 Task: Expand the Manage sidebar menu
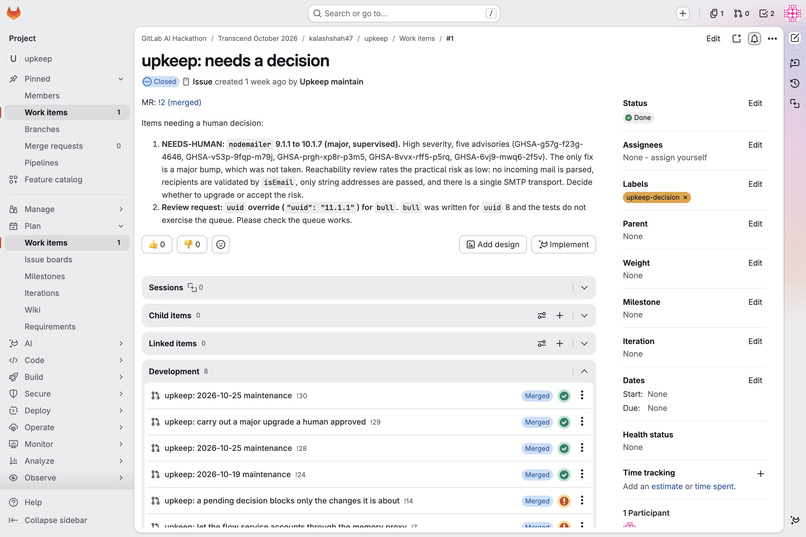[x=67, y=209]
